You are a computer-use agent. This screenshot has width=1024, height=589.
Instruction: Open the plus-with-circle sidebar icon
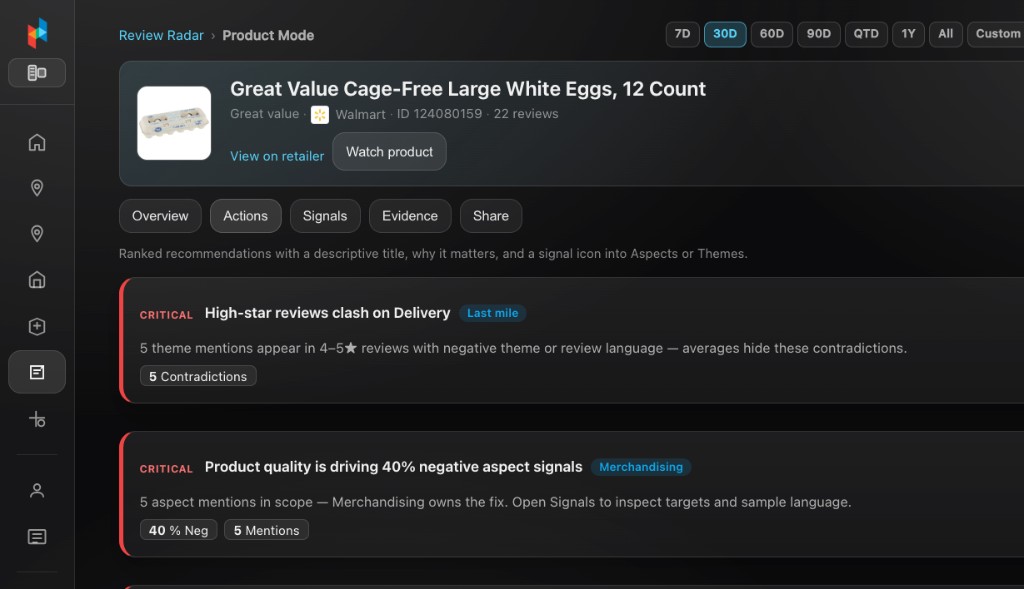pyautogui.click(x=37, y=419)
